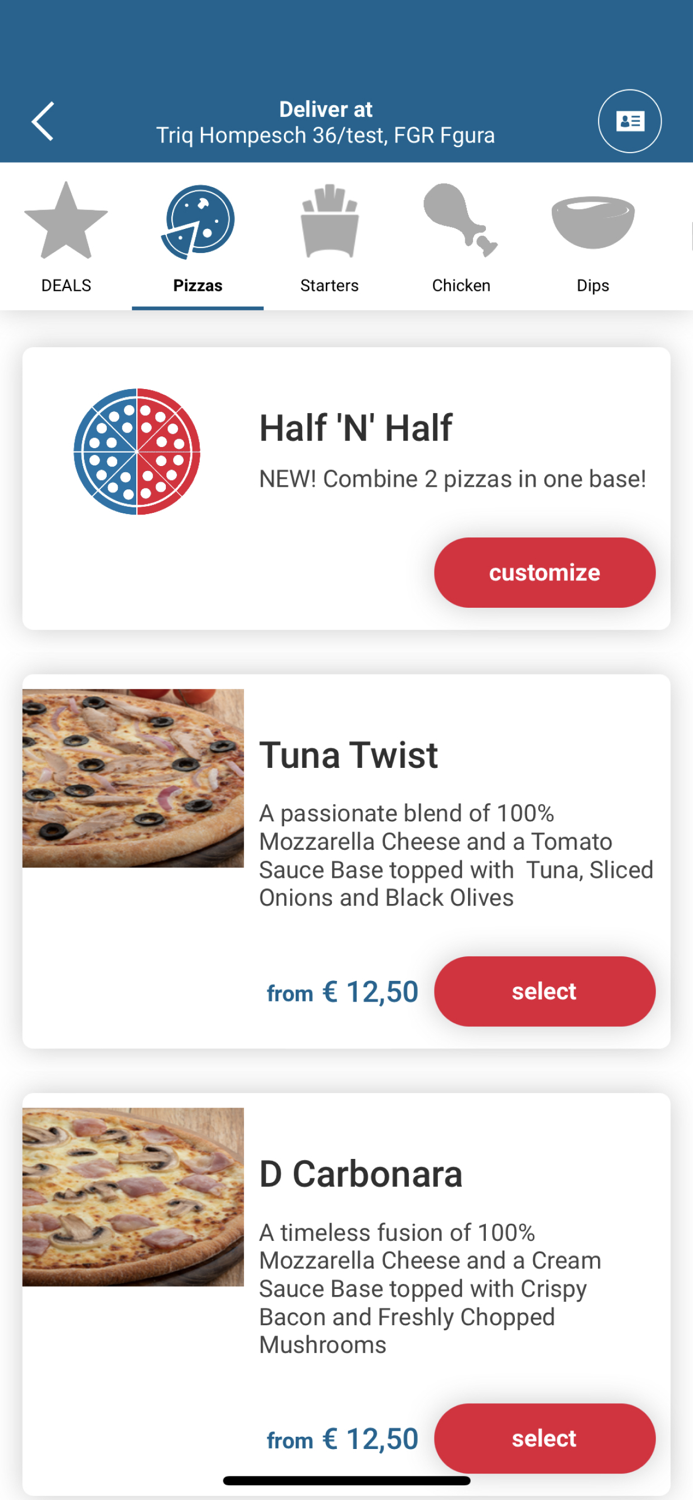Open the Dips bowl icon
The width and height of the screenshot is (693, 1500).
(593, 218)
